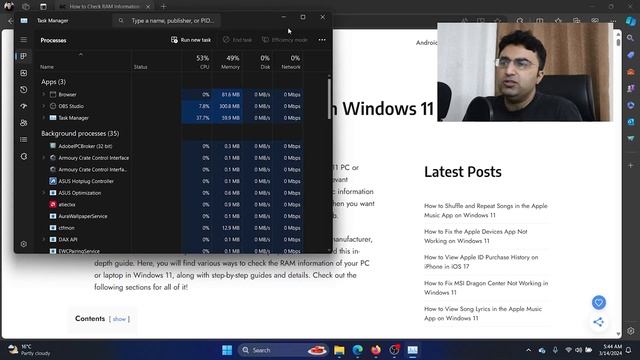Select Processes page icon in Task Manager sidebar
The width and height of the screenshot is (640, 360).
click(x=24, y=56)
